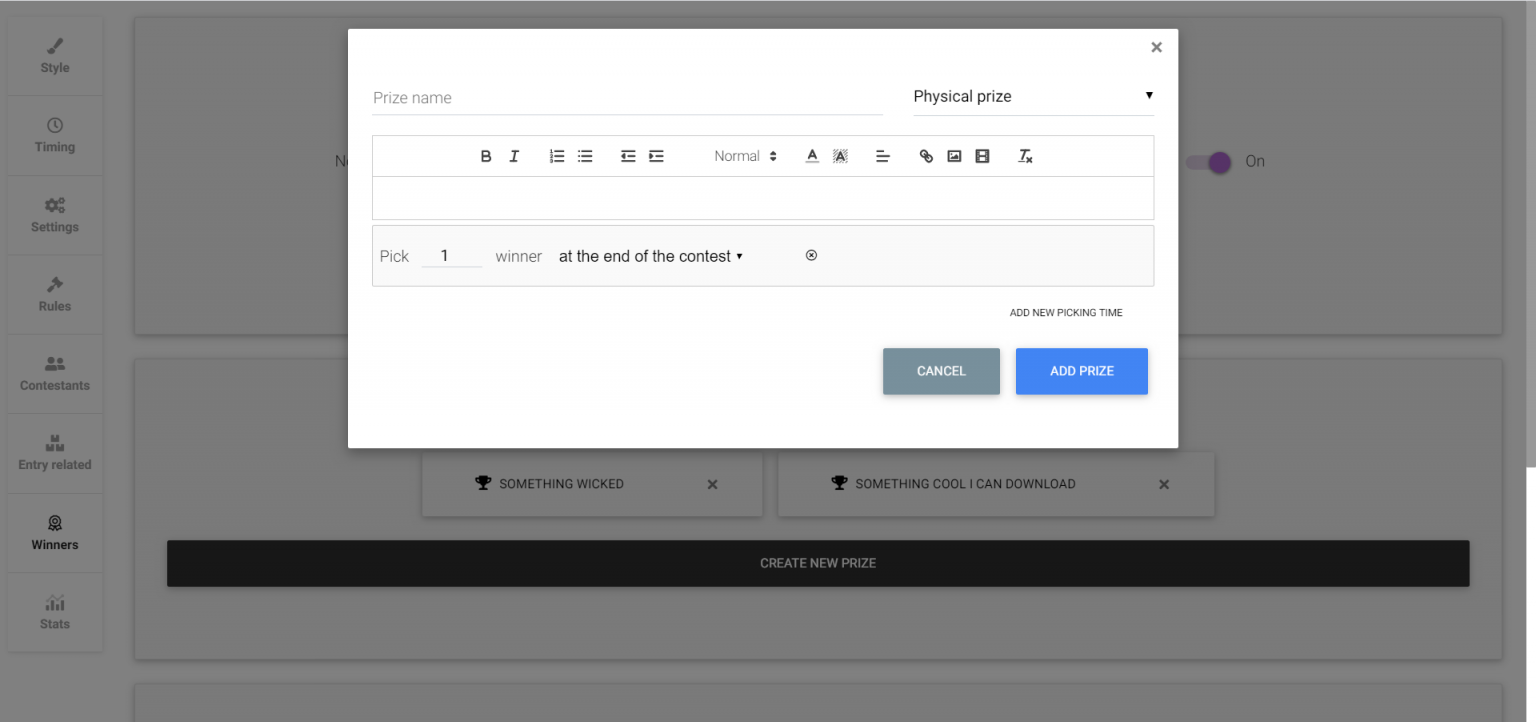Switch off the purple On toggle

(x=1209, y=162)
